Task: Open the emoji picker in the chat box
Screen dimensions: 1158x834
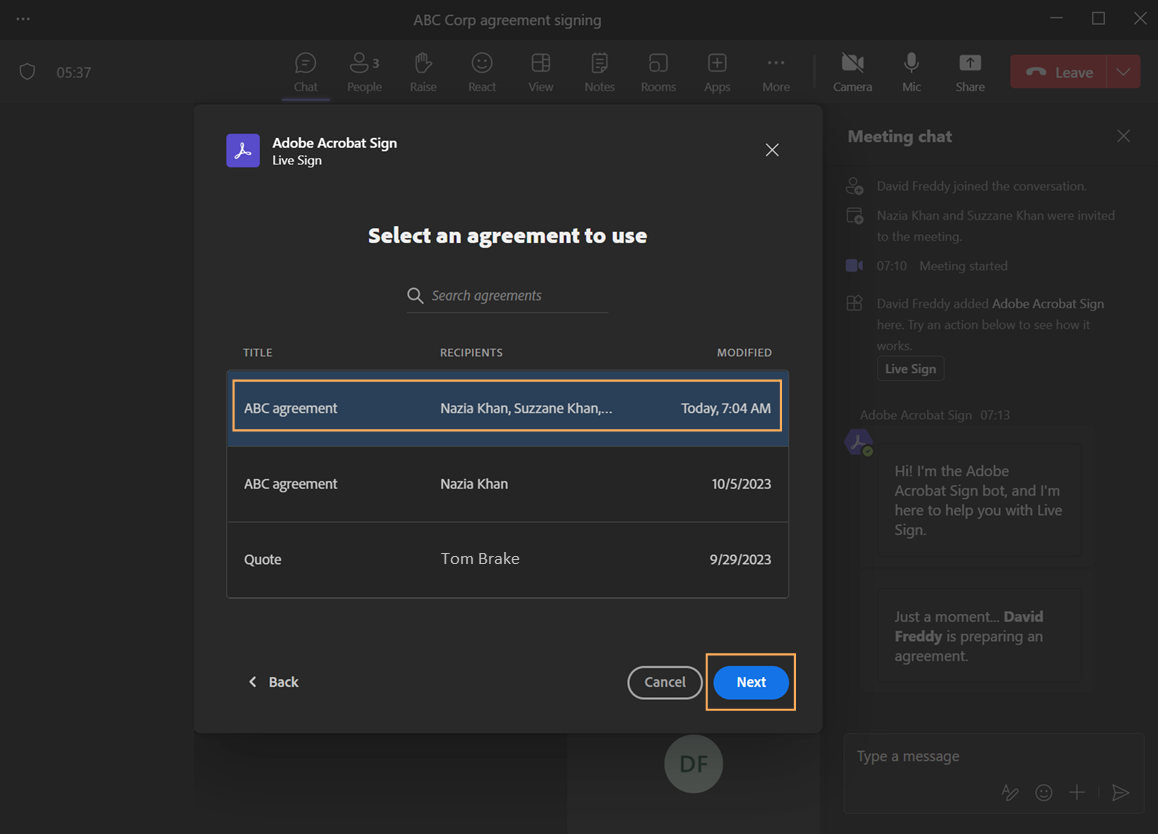Action: click(1043, 792)
